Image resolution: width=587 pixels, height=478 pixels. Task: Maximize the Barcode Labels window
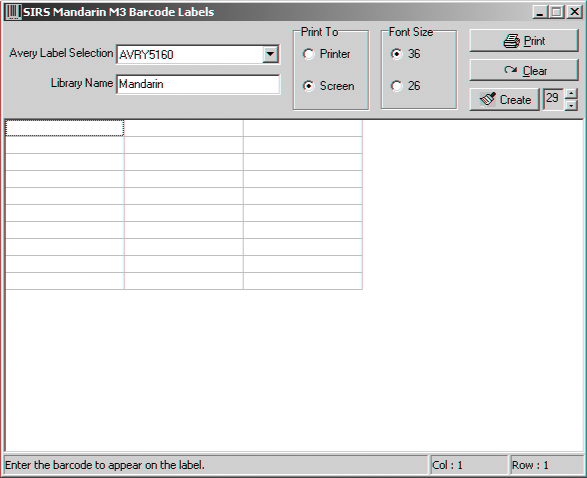(x=557, y=12)
